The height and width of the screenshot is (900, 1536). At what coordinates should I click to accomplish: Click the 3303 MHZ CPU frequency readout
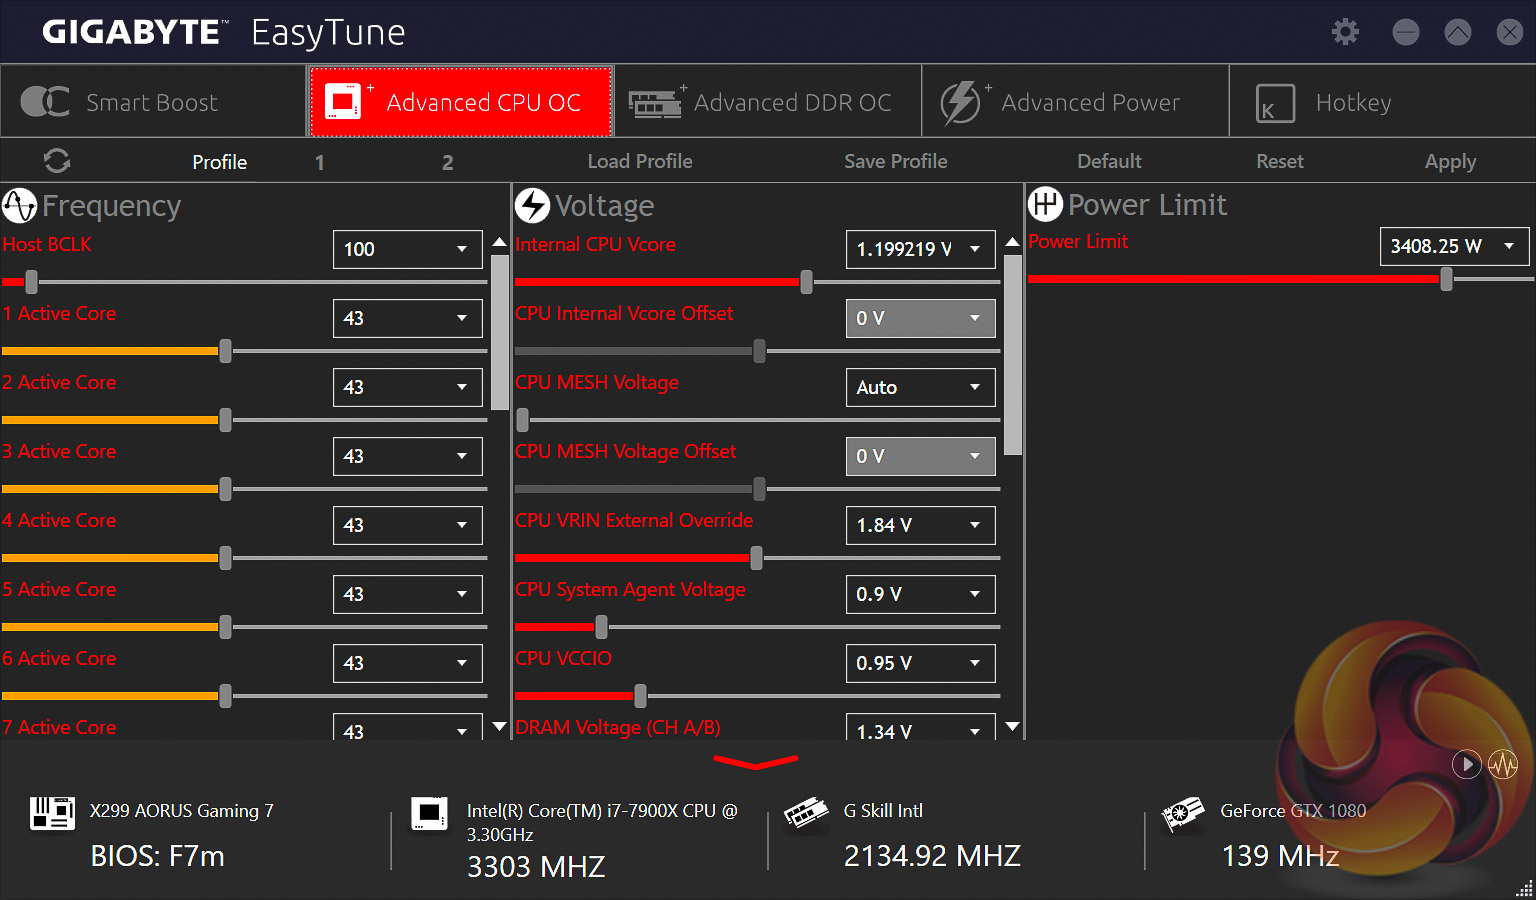(x=536, y=866)
